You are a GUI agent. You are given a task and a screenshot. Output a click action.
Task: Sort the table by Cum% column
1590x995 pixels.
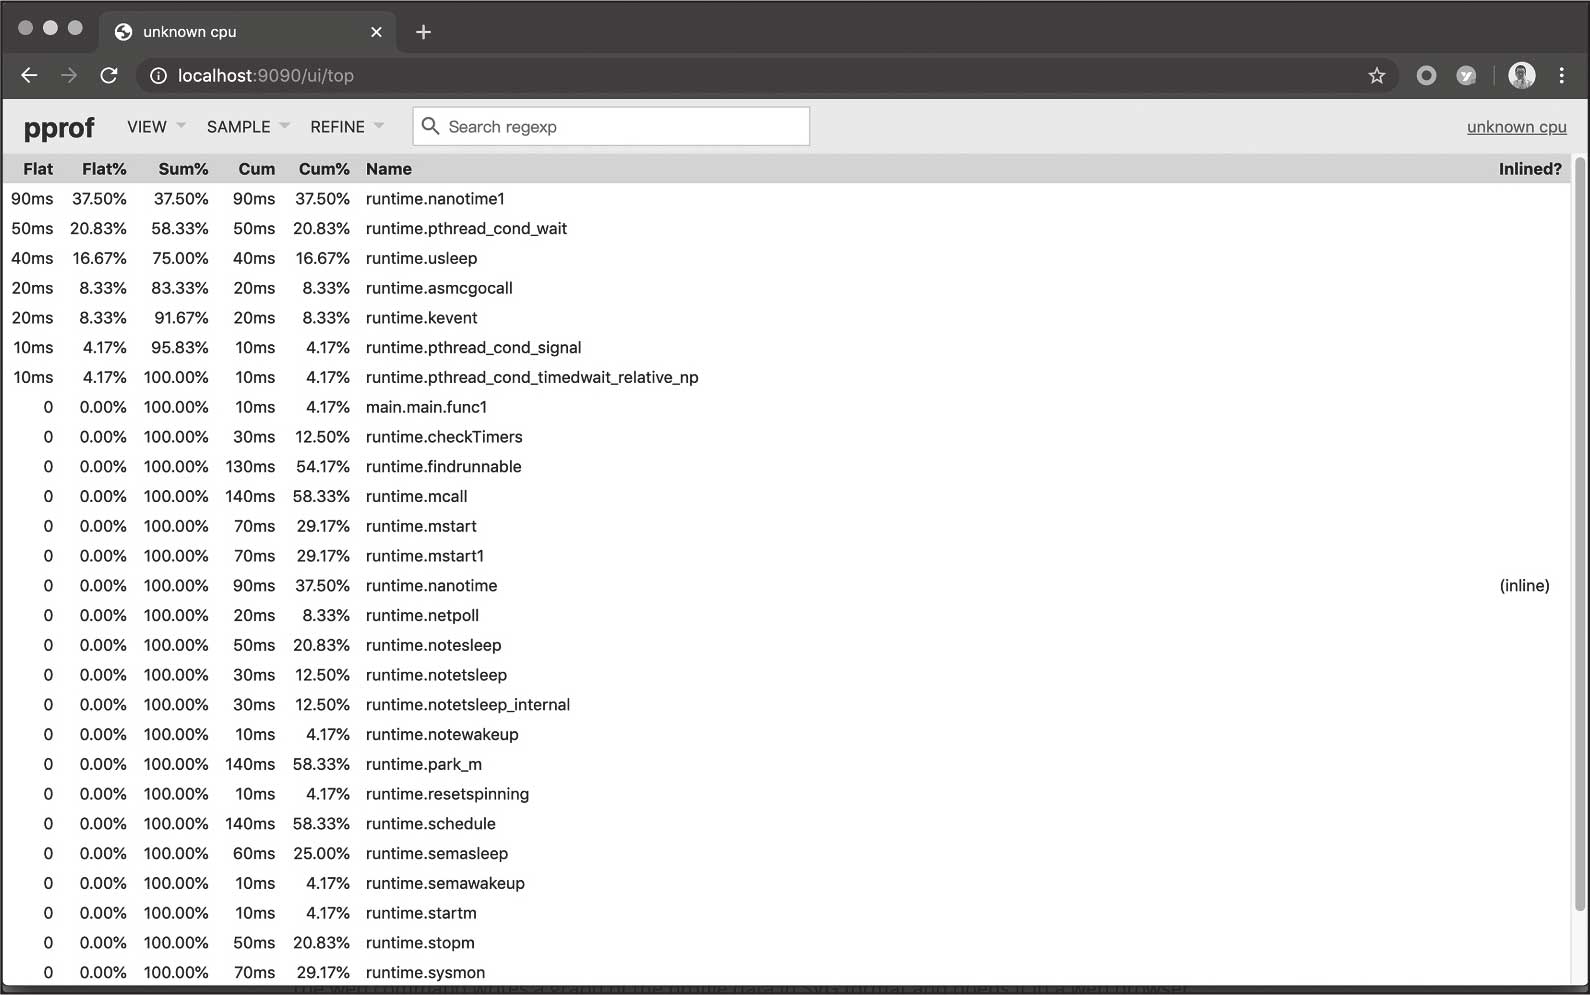pos(324,169)
